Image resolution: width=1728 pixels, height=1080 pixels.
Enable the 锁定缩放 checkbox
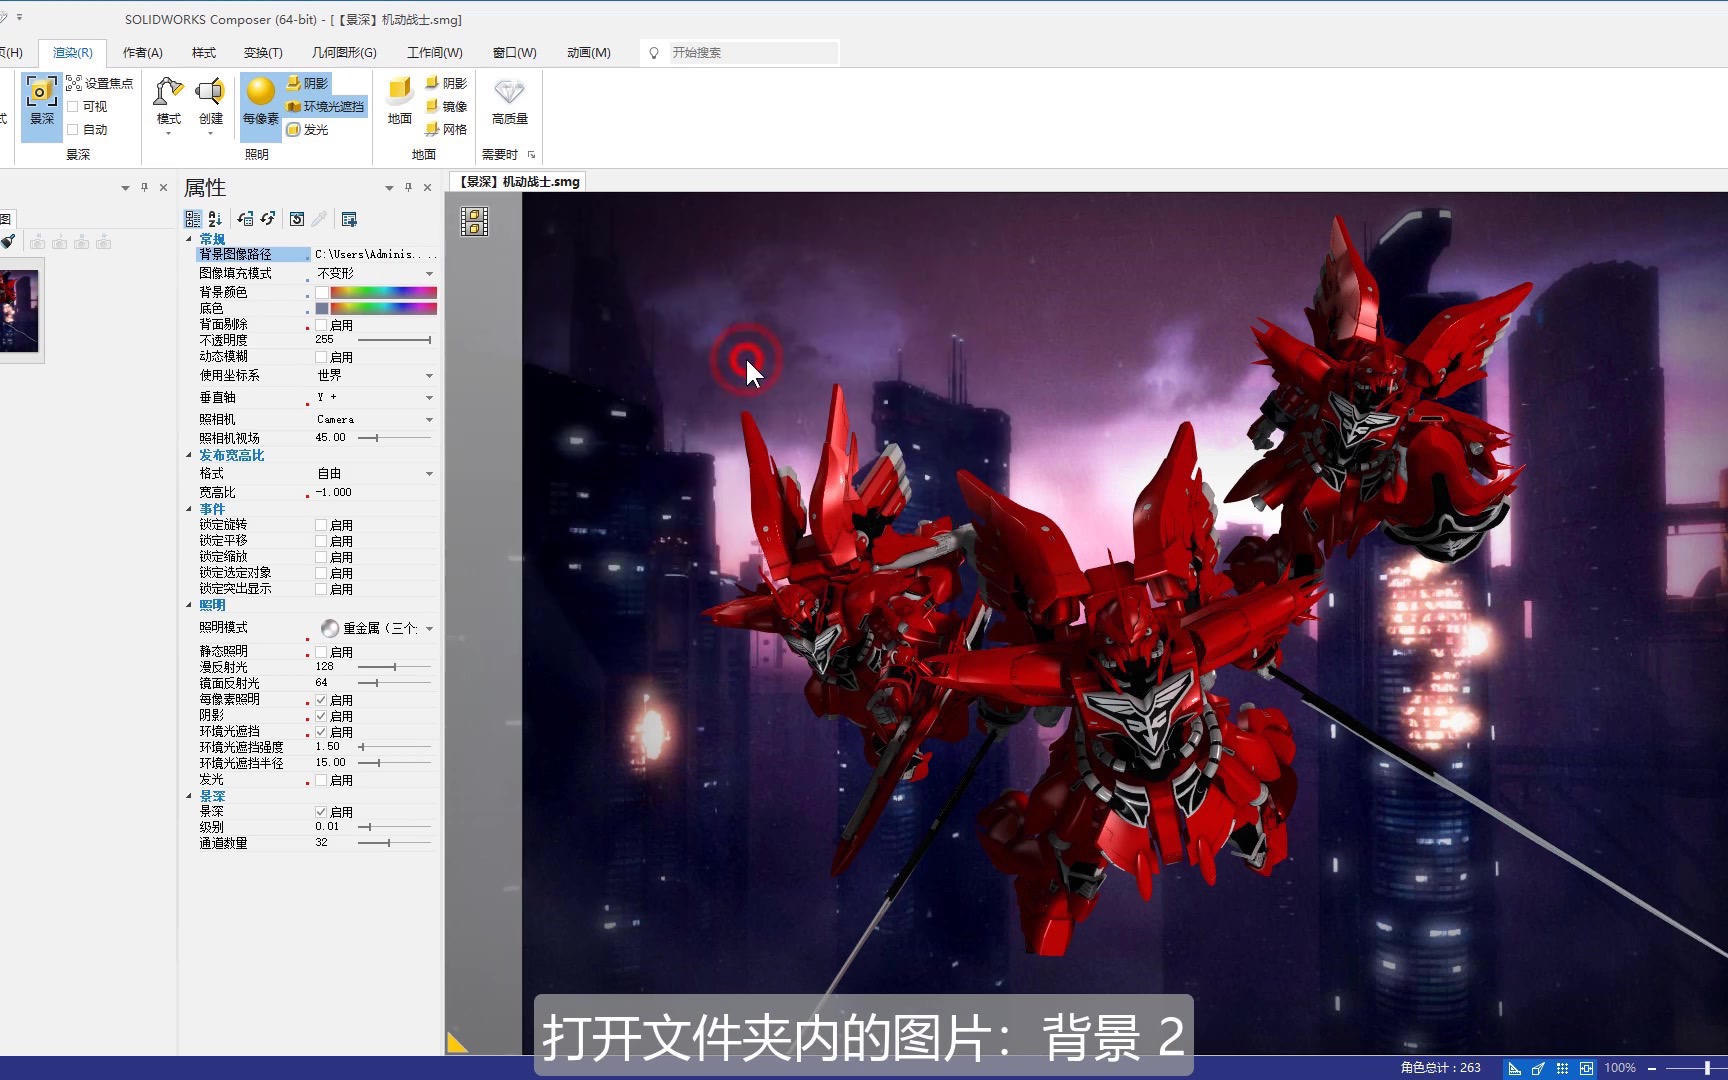(321, 557)
